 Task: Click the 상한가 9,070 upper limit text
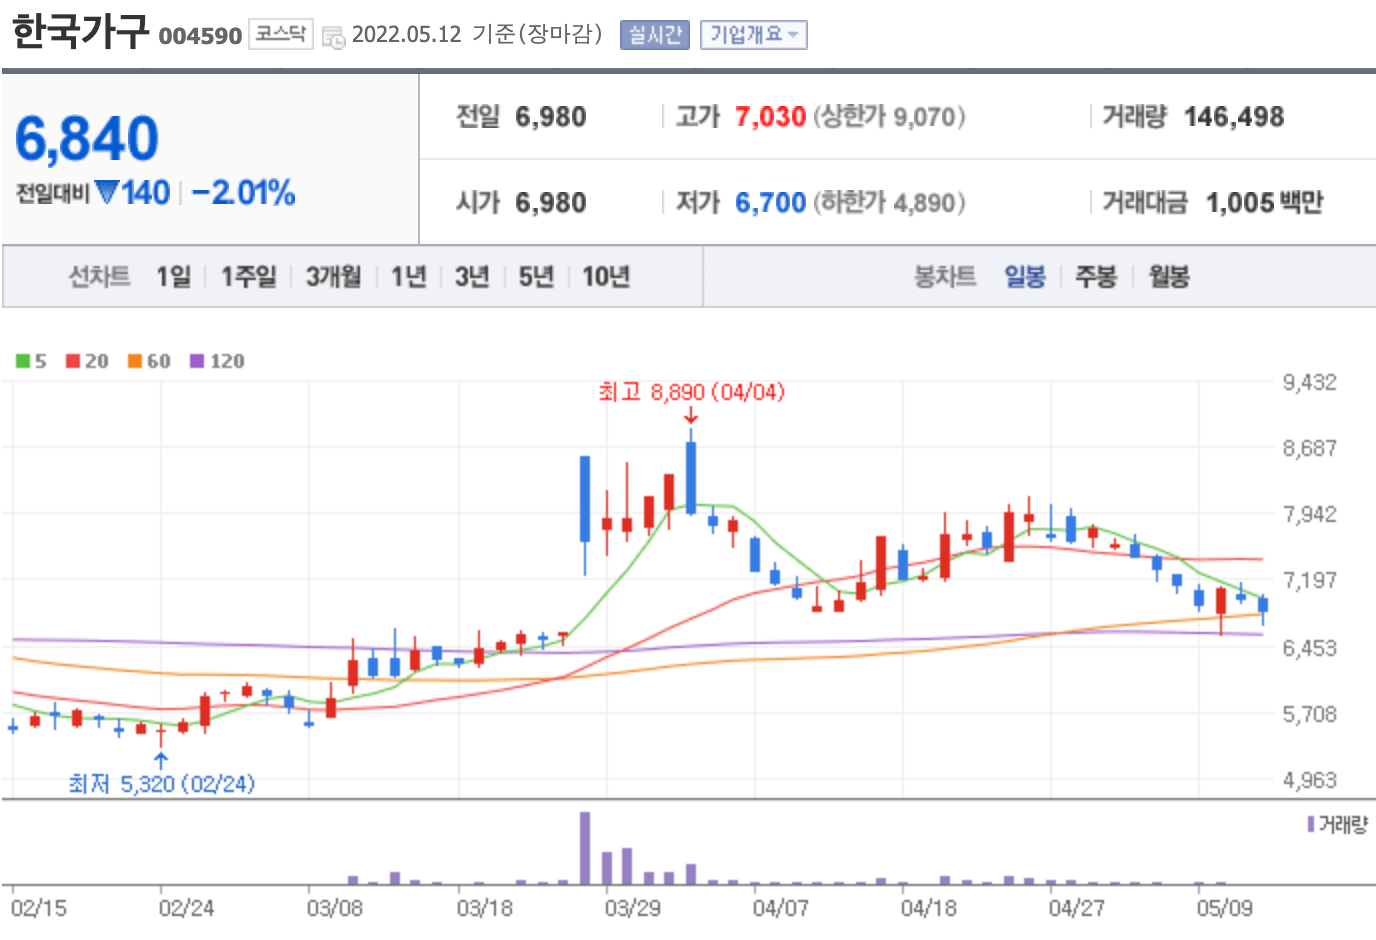pos(889,117)
